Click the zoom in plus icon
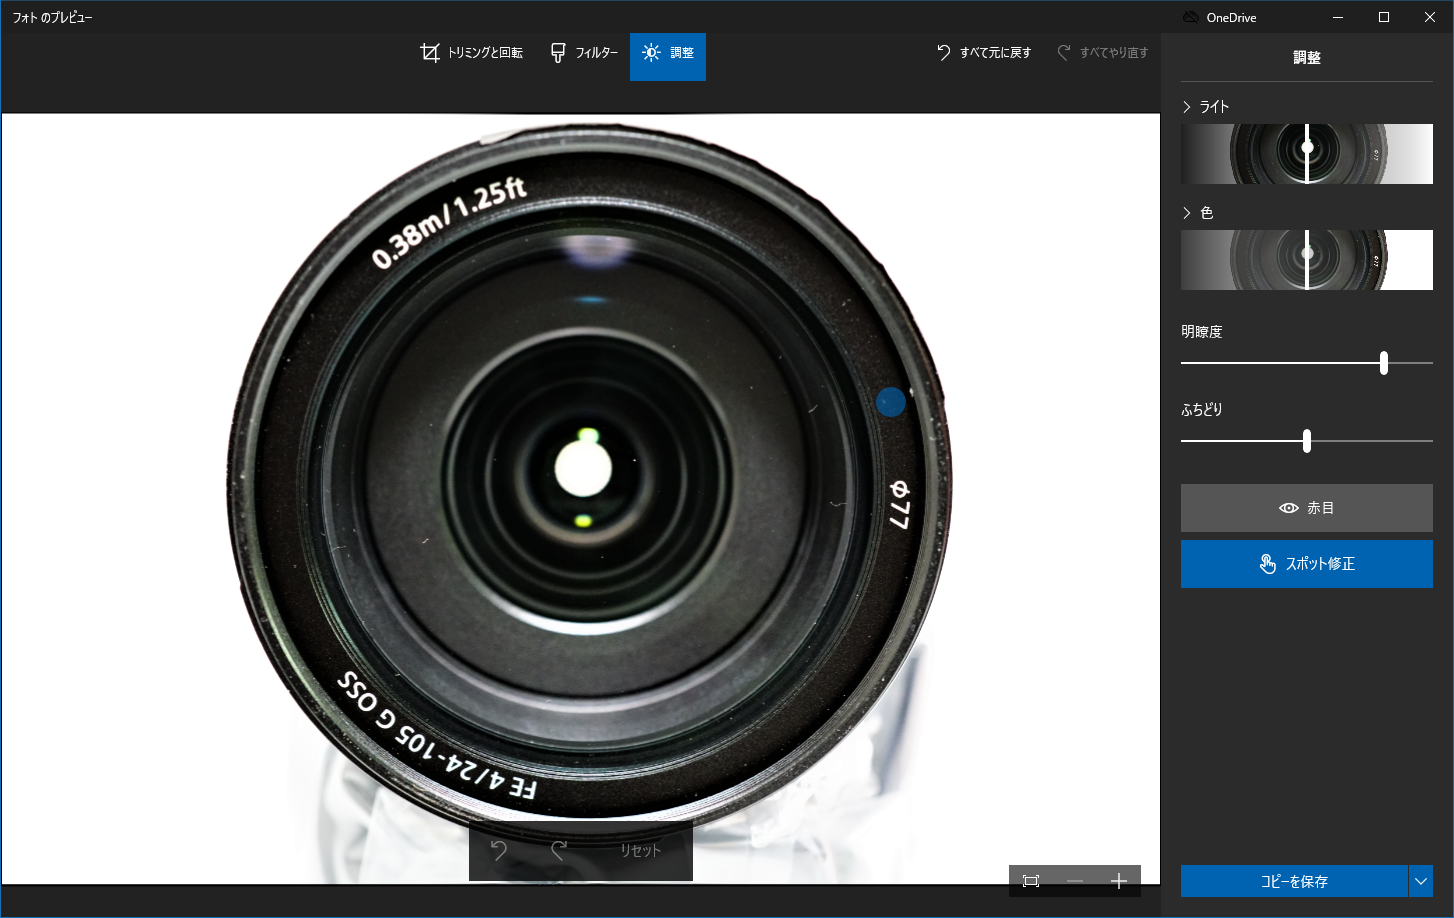This screenshot has height=918, width=1454. [x=1119, y=881]
